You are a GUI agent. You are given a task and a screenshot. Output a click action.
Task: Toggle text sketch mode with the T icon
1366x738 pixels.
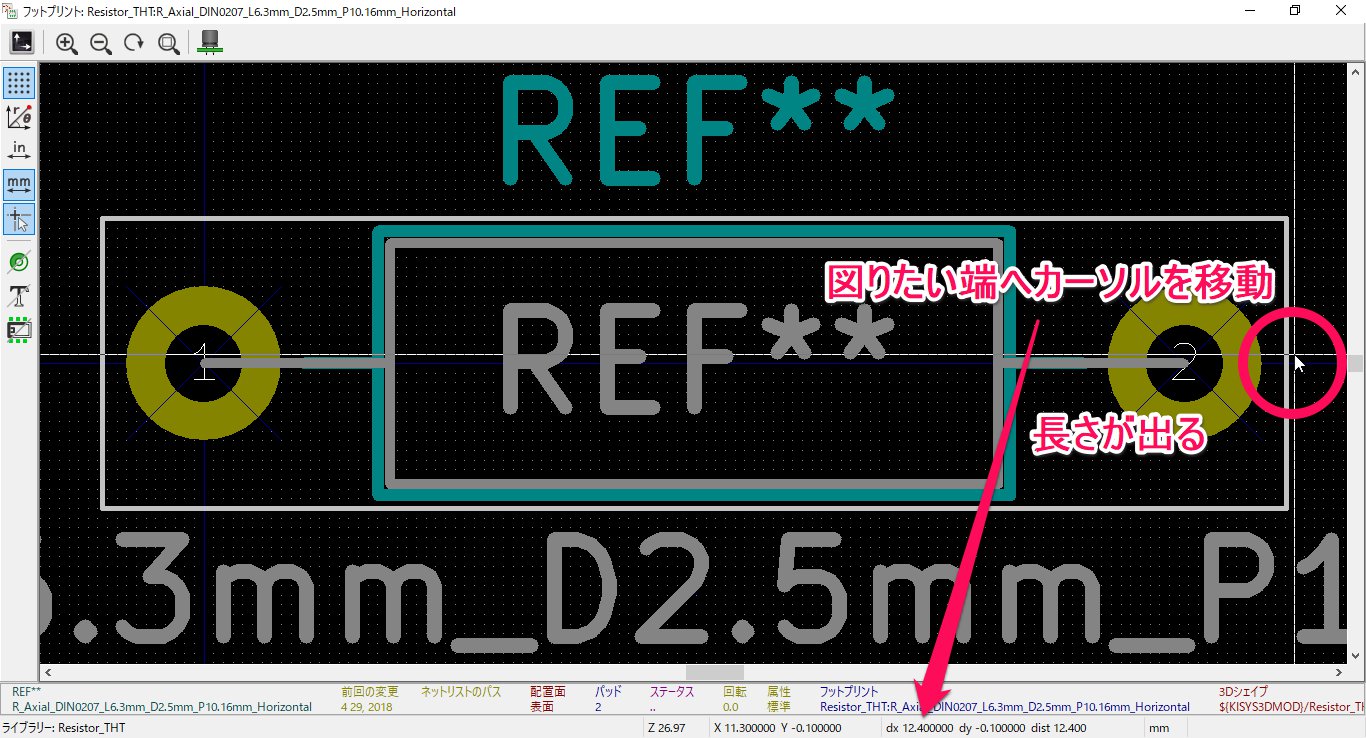pyautogui.click(x=18, y=296)
